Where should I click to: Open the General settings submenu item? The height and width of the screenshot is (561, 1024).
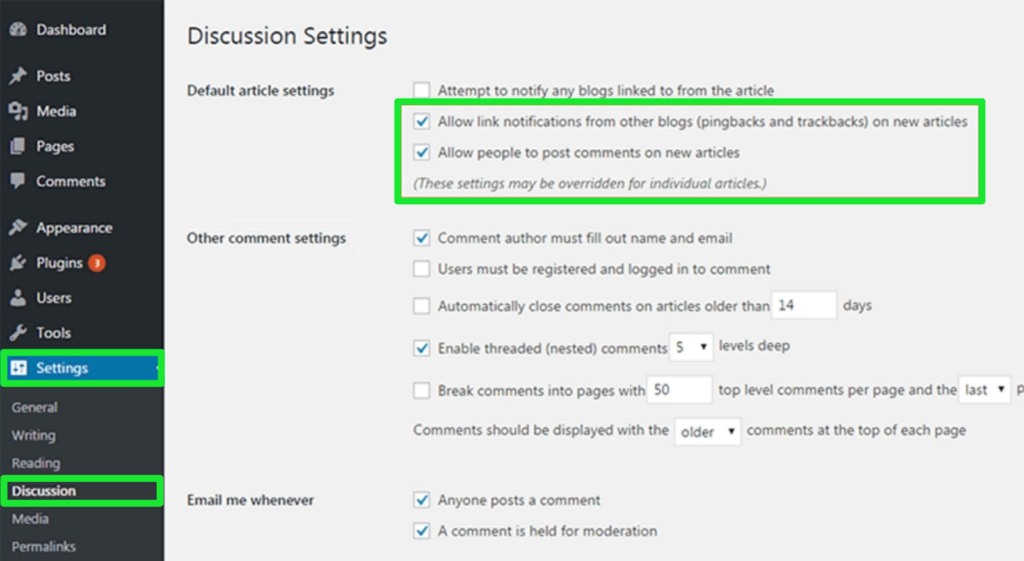[x=35, y=408]
